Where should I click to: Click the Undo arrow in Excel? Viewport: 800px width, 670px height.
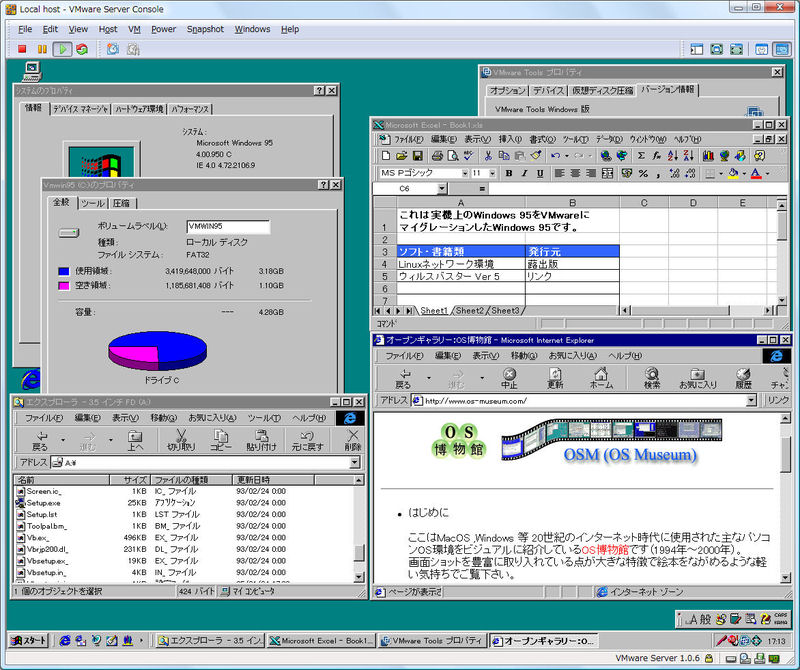point(555,156)
